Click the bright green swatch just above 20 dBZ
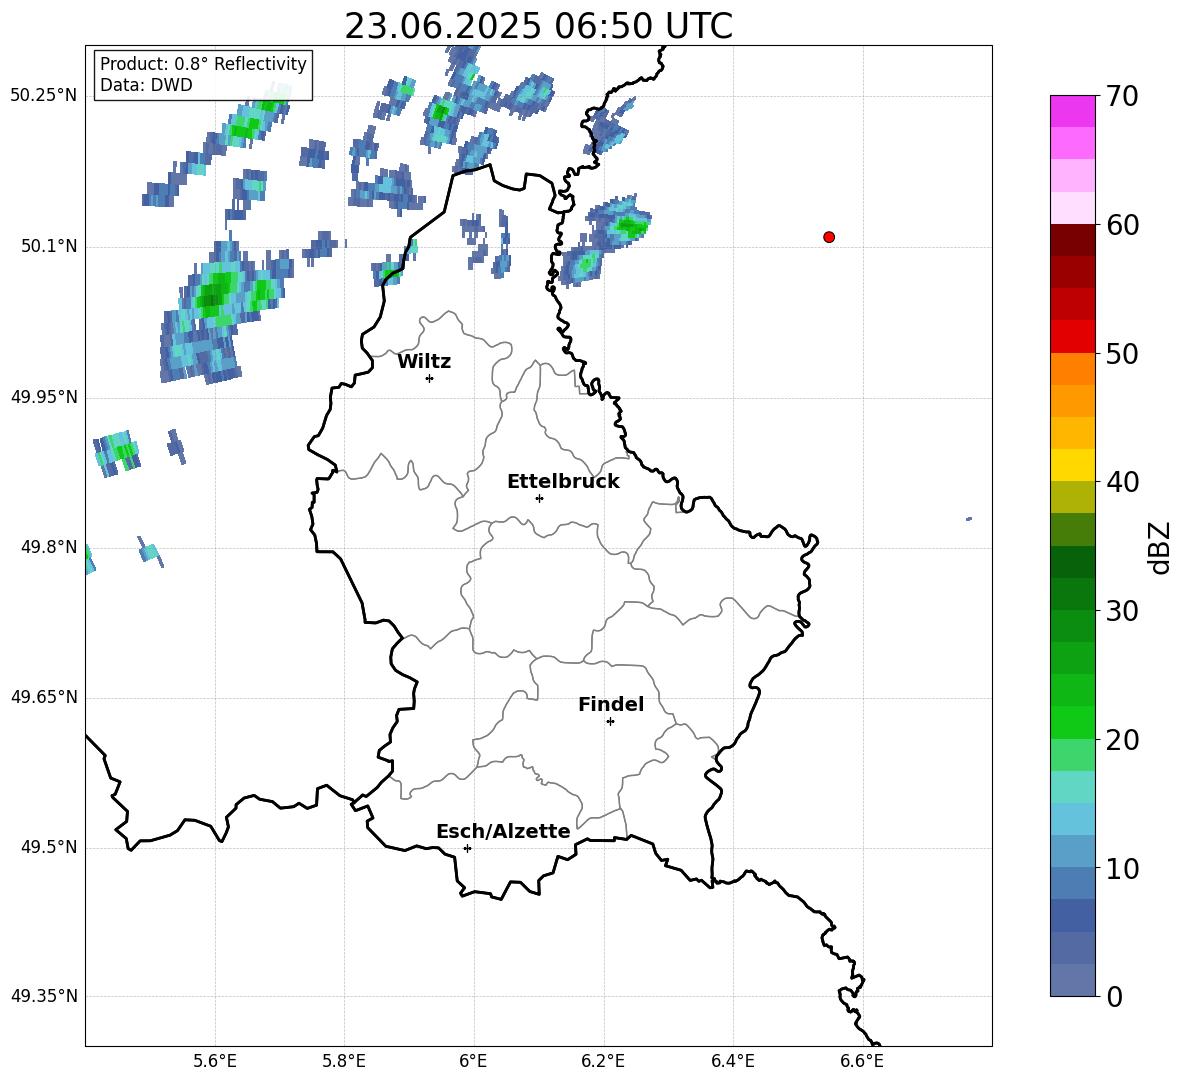This screenshot has width=1184, height=1081. [1072, 722]
